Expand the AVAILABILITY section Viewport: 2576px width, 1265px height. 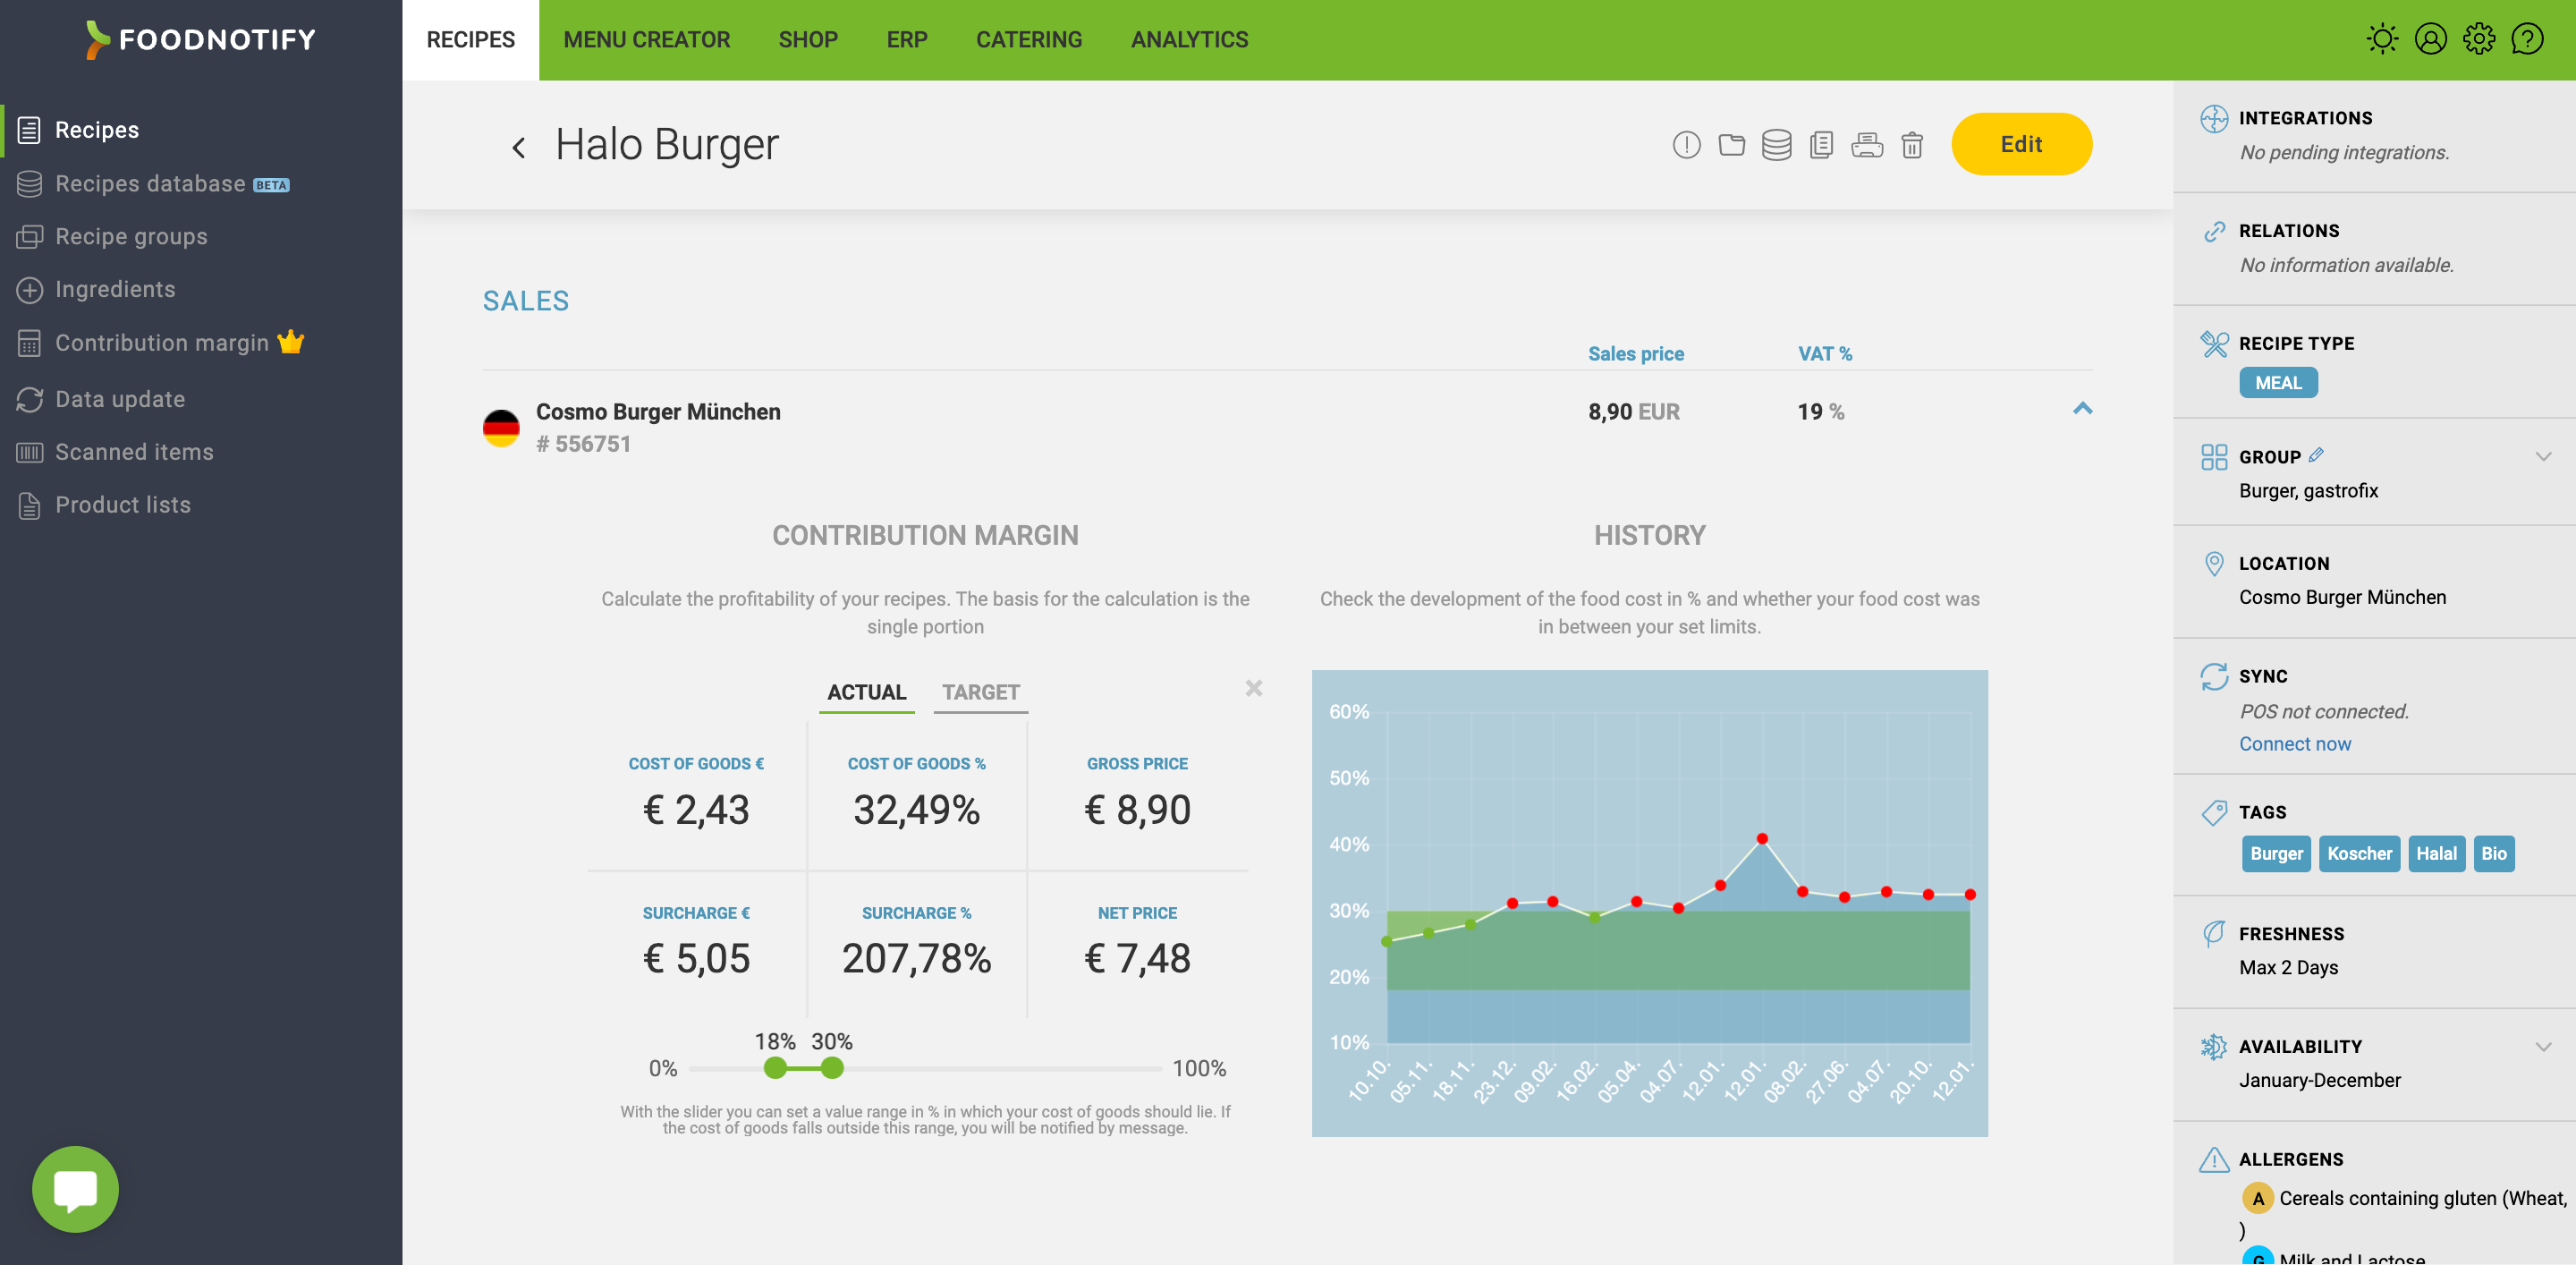point(2544,1047)
